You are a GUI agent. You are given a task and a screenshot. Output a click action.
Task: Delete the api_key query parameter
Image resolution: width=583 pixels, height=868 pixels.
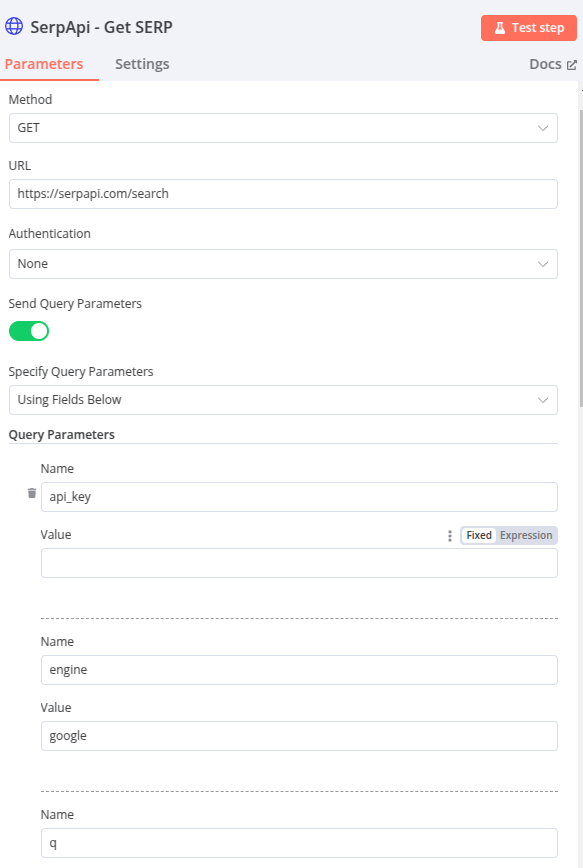(32, 493)
